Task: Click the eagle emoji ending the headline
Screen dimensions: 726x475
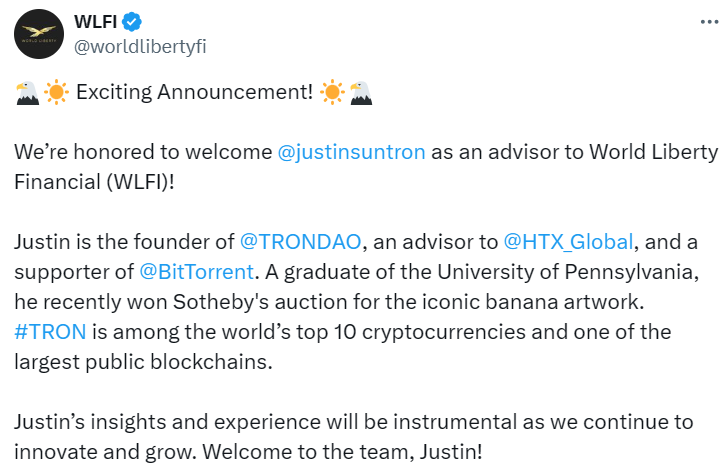Action: pyautogui.click(x=360, y=93)
